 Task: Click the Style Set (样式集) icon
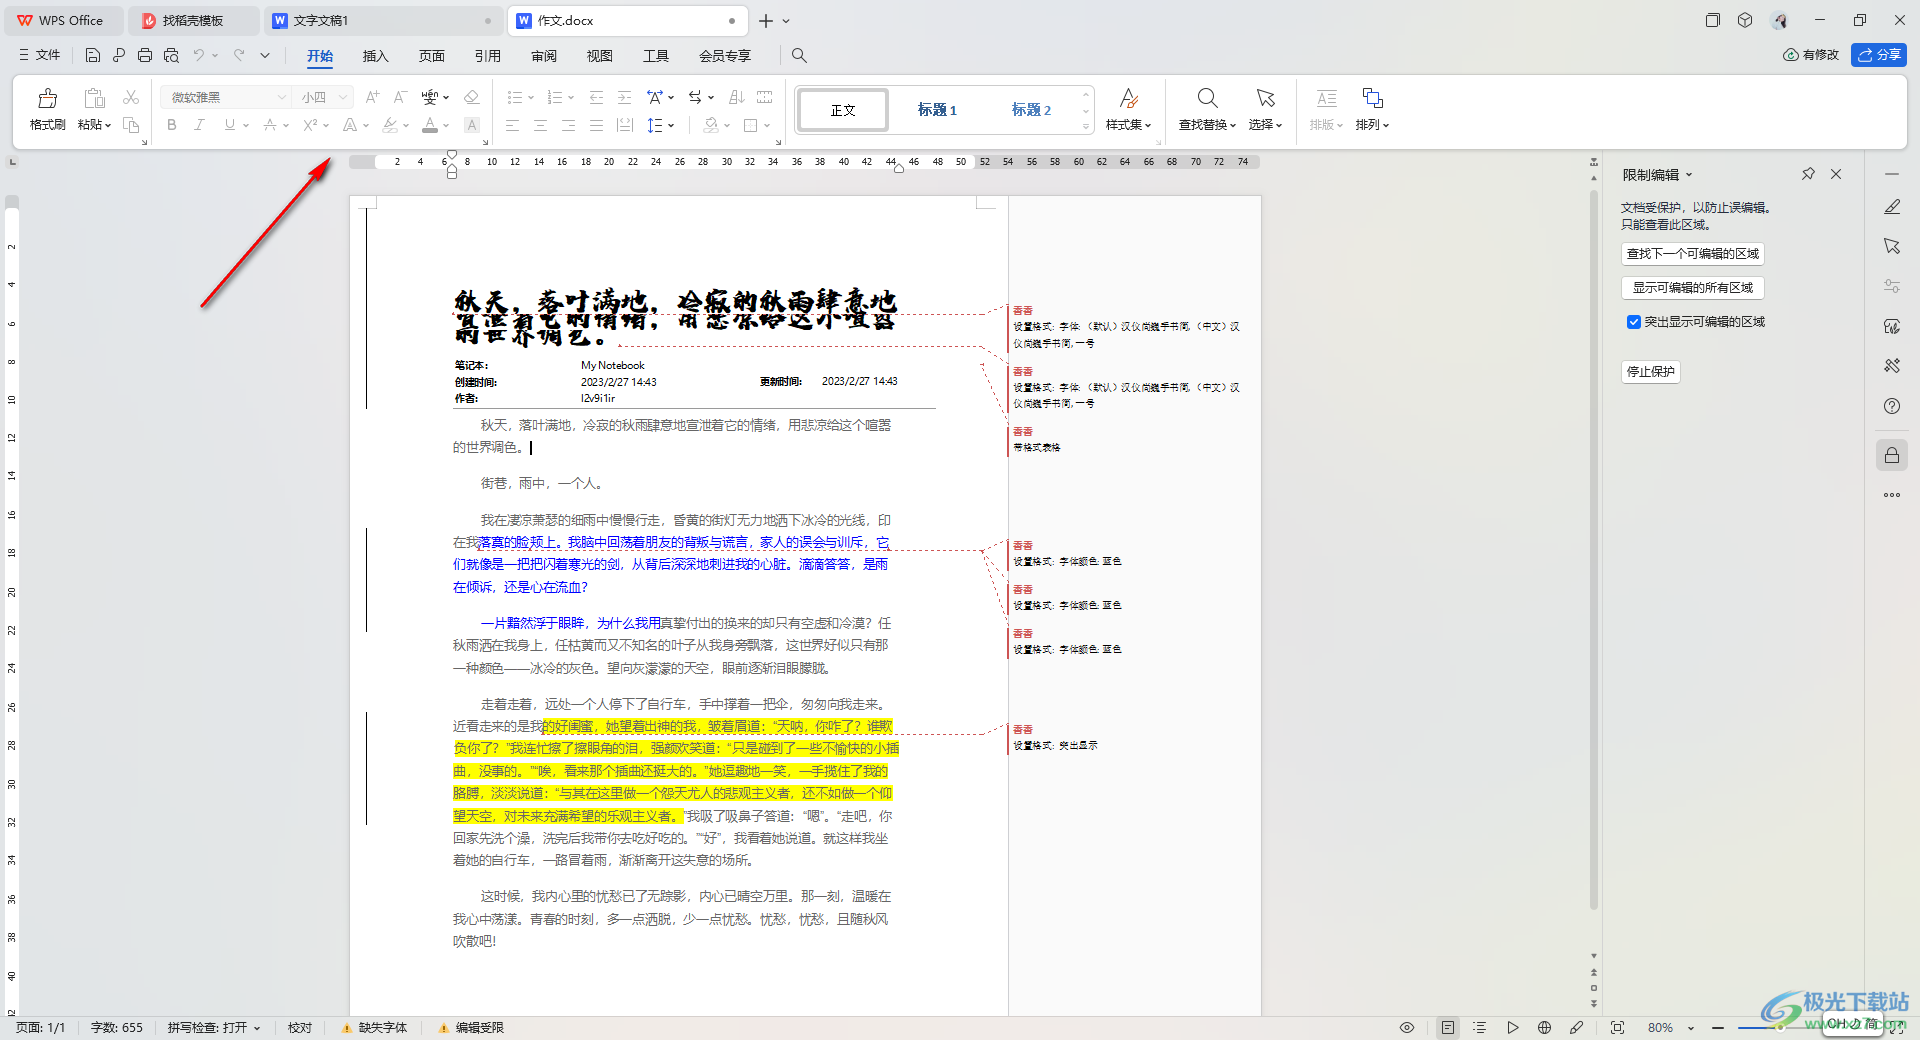pyautogui.click(x=1128, y=98)
